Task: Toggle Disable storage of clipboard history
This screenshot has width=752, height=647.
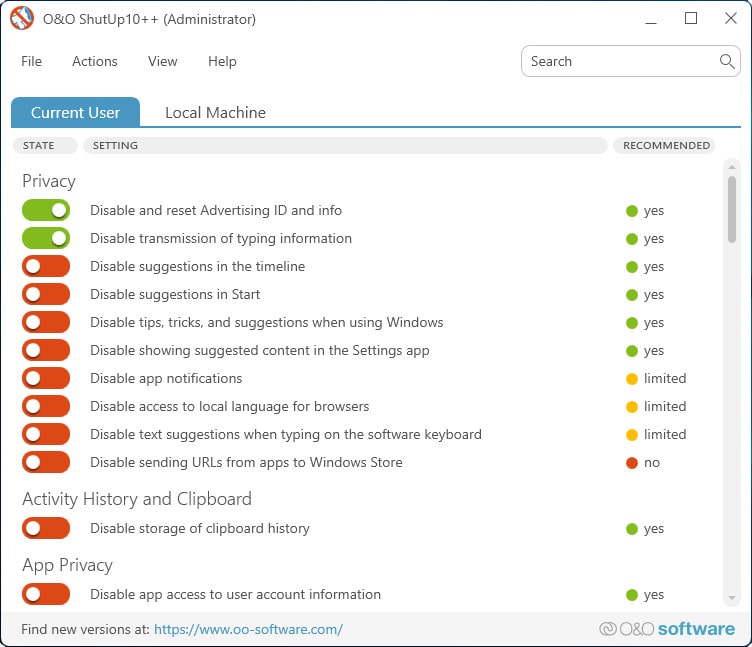Action: tap(46, 528)
